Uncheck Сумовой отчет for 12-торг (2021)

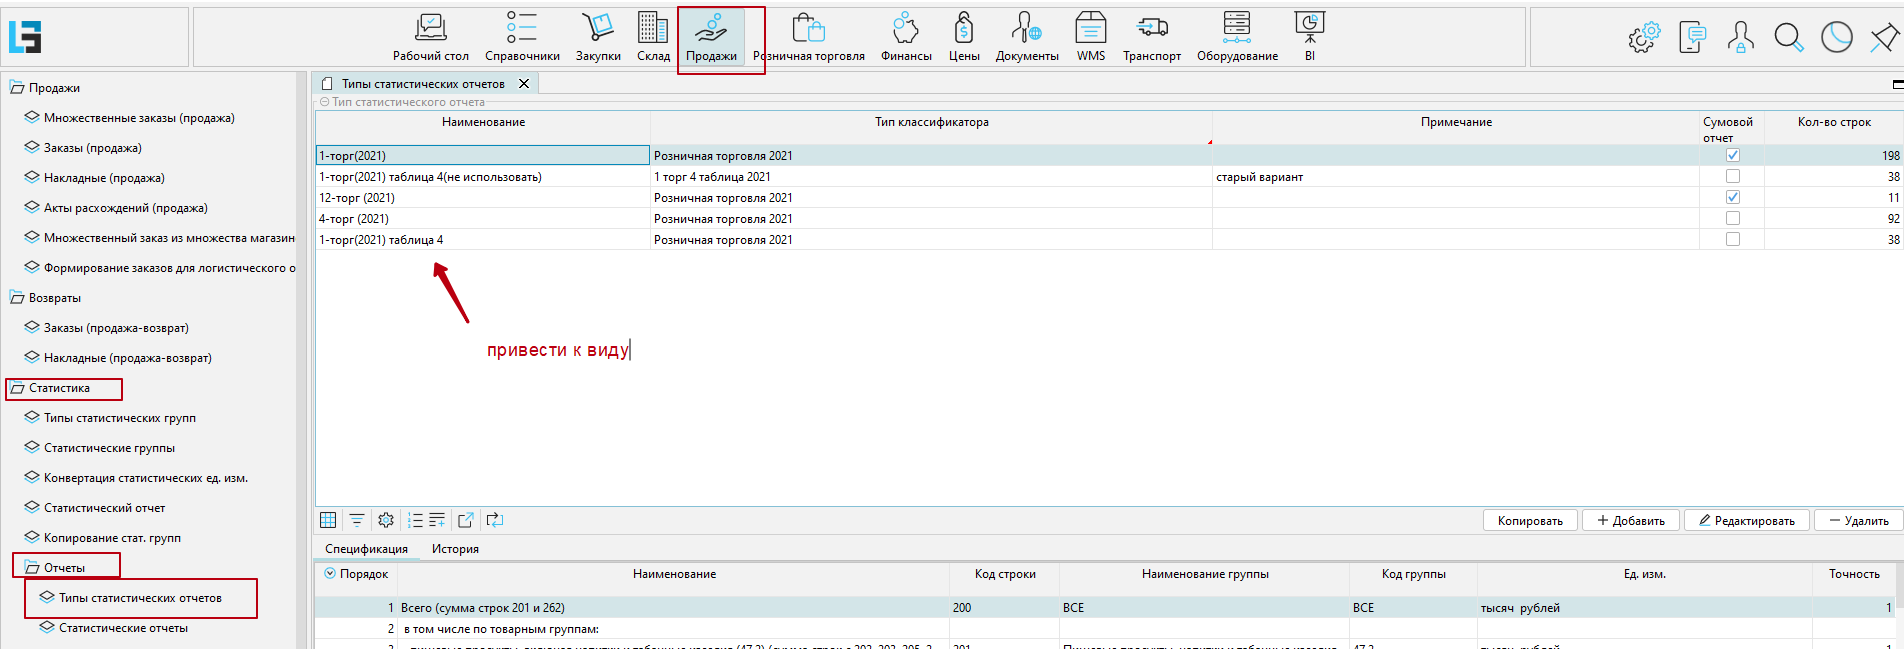coord(1732,198)
